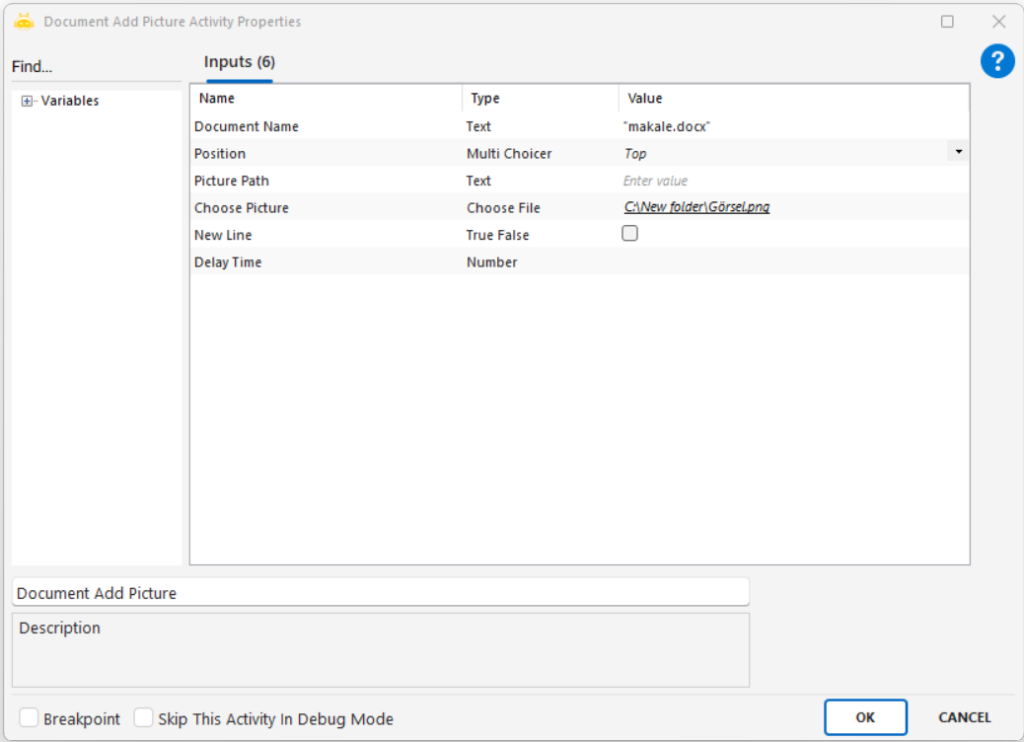Open the Position dropdown arrow
Image resolution: width=1024 pixels, height=742 pixels.
[959, 152]
